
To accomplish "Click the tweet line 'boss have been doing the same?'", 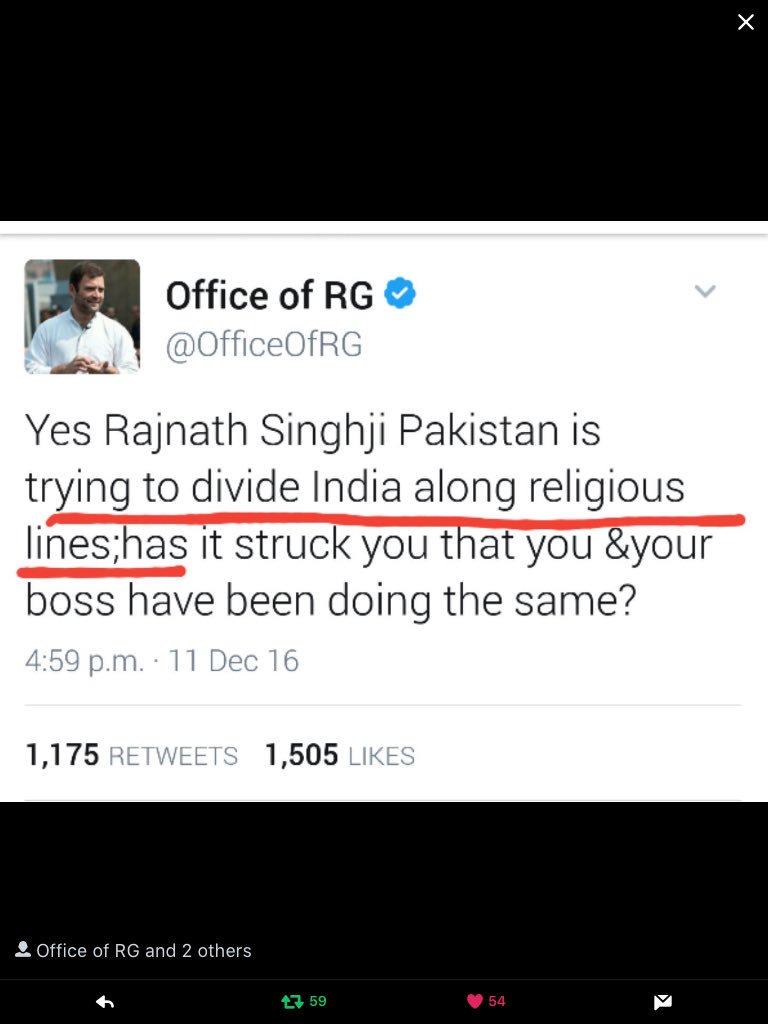I will (330, 601).
